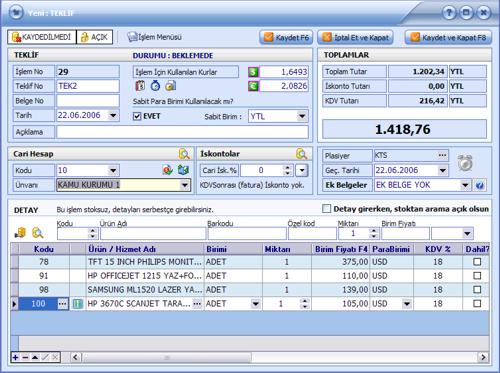Expand the Ünvanı KAMU KURUMU 1 dropdown
This screenshot has height=373, width=500.
[x=184, y=185]
